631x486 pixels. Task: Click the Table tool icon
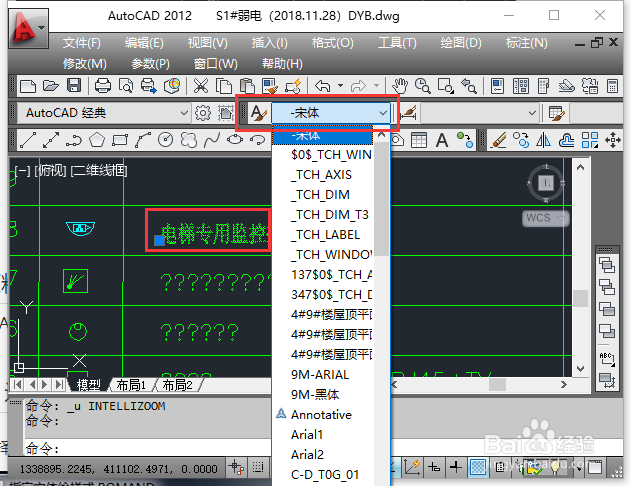419,140
